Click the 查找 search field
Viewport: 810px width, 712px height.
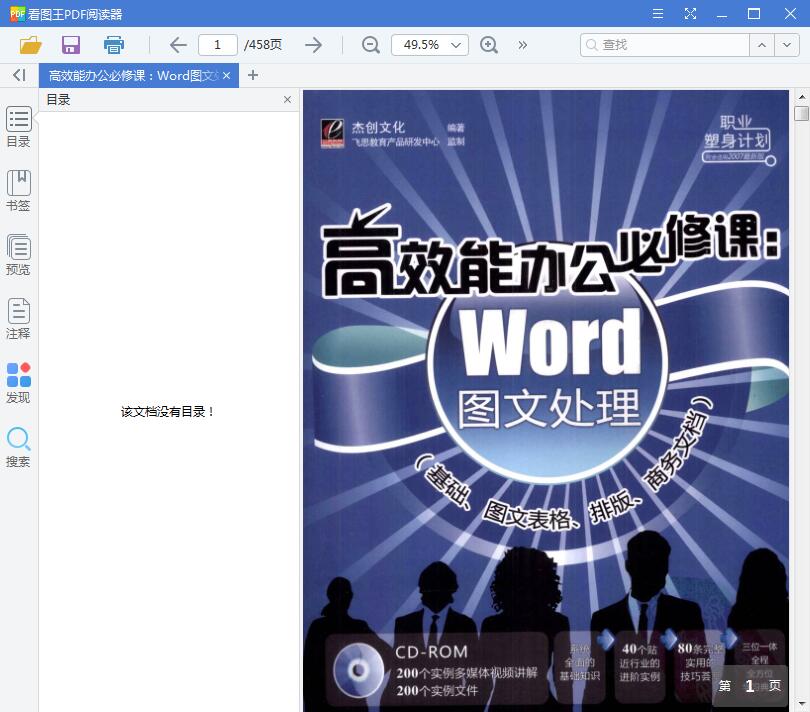point(664,45)
